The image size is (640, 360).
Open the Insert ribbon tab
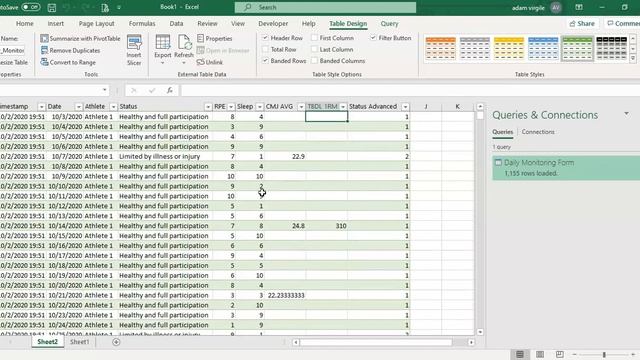(x=56, y=24)
